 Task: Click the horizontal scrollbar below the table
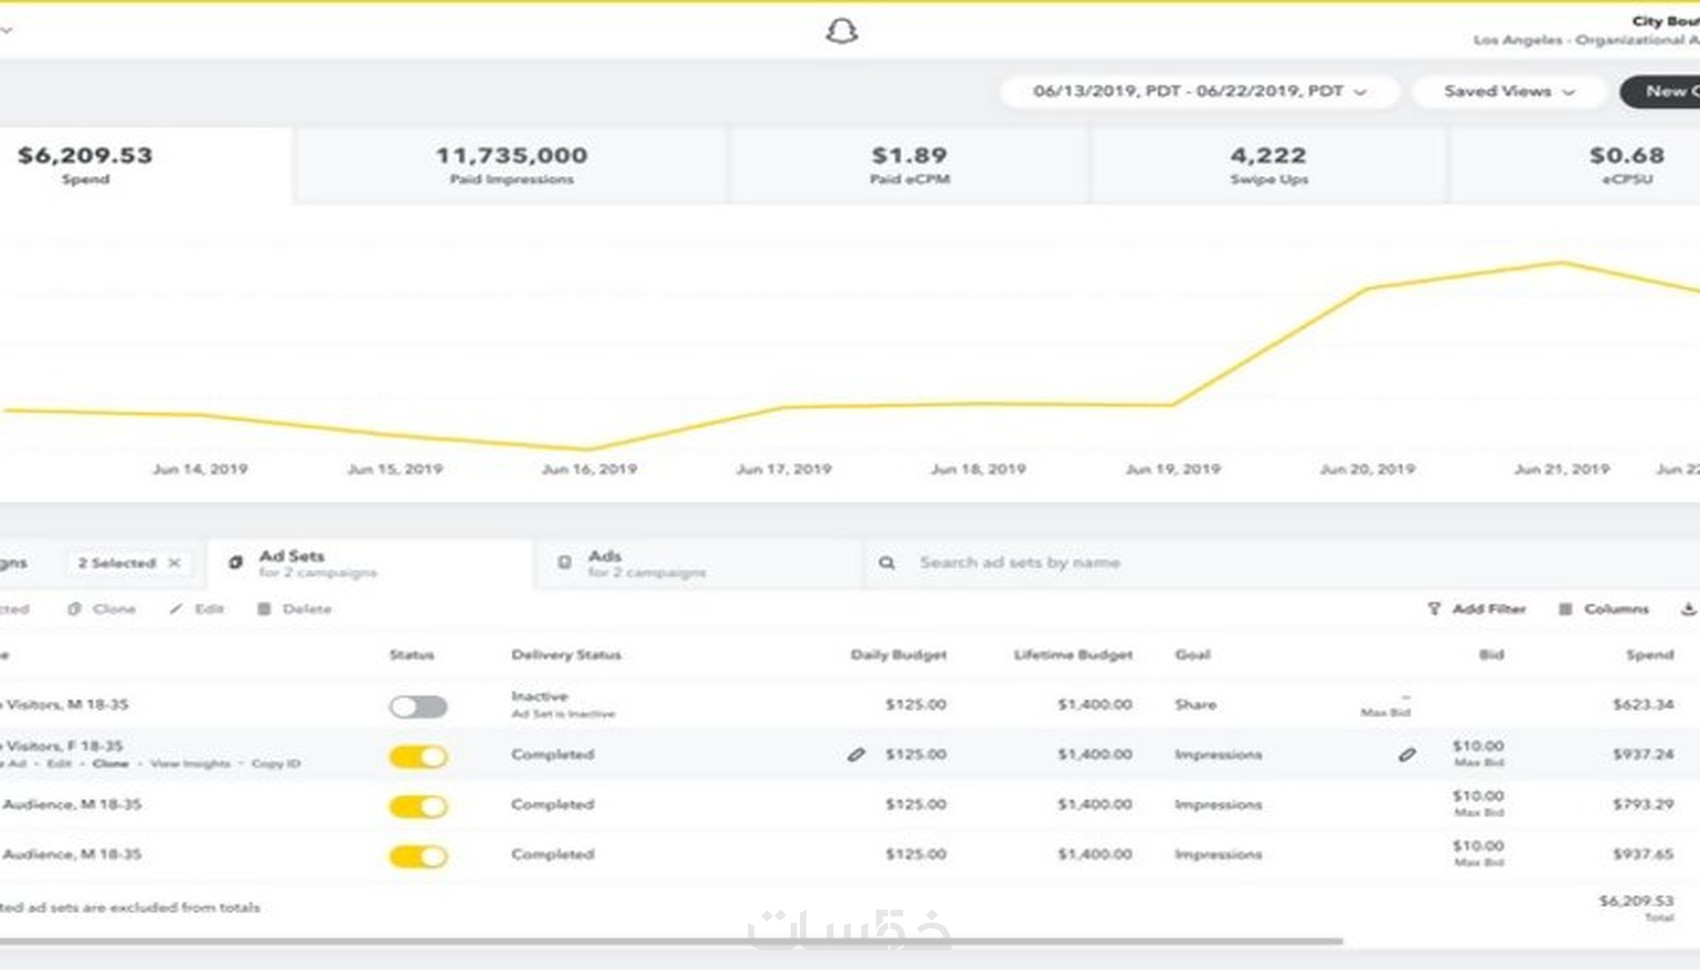(x=670, y=941)
